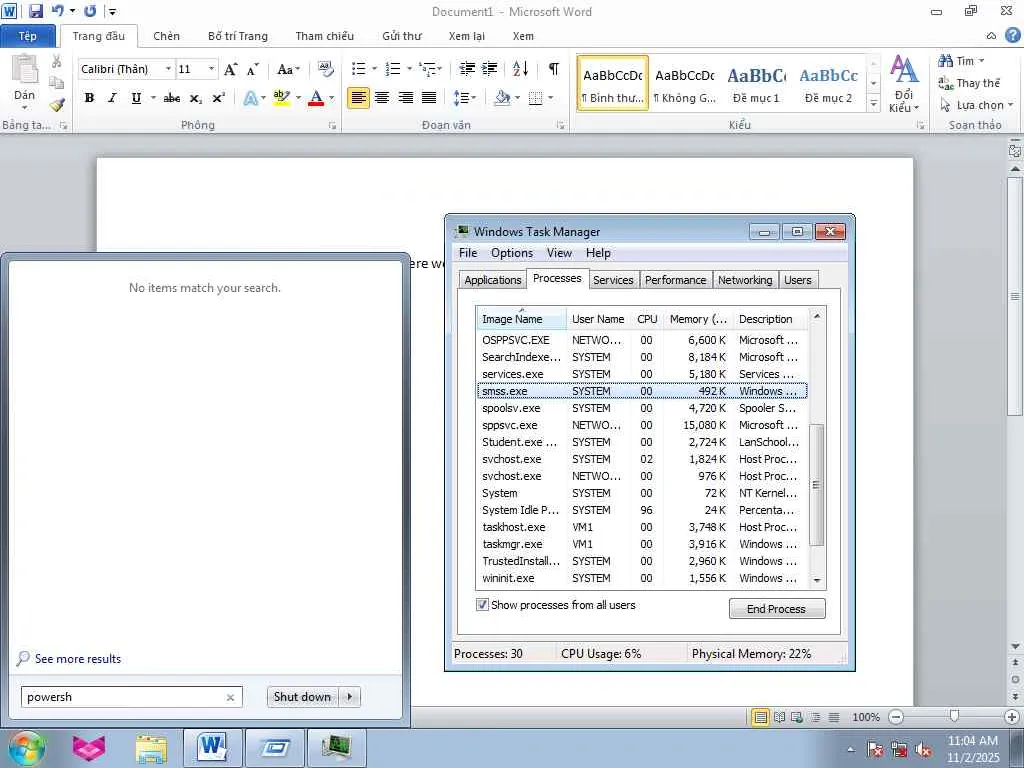1024x768 pixels.
Task: Click zoom out minus button
Action: pos(897,716)
